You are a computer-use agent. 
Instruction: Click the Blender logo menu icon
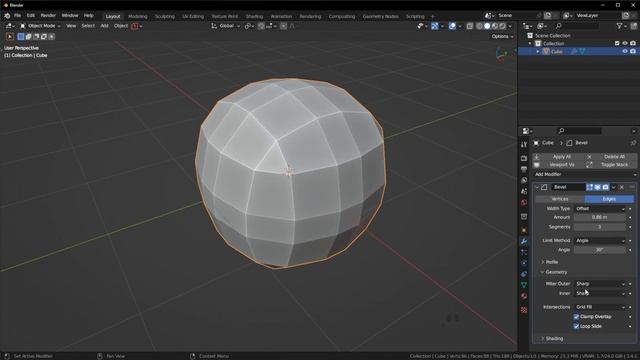click(x=7, y=16)
